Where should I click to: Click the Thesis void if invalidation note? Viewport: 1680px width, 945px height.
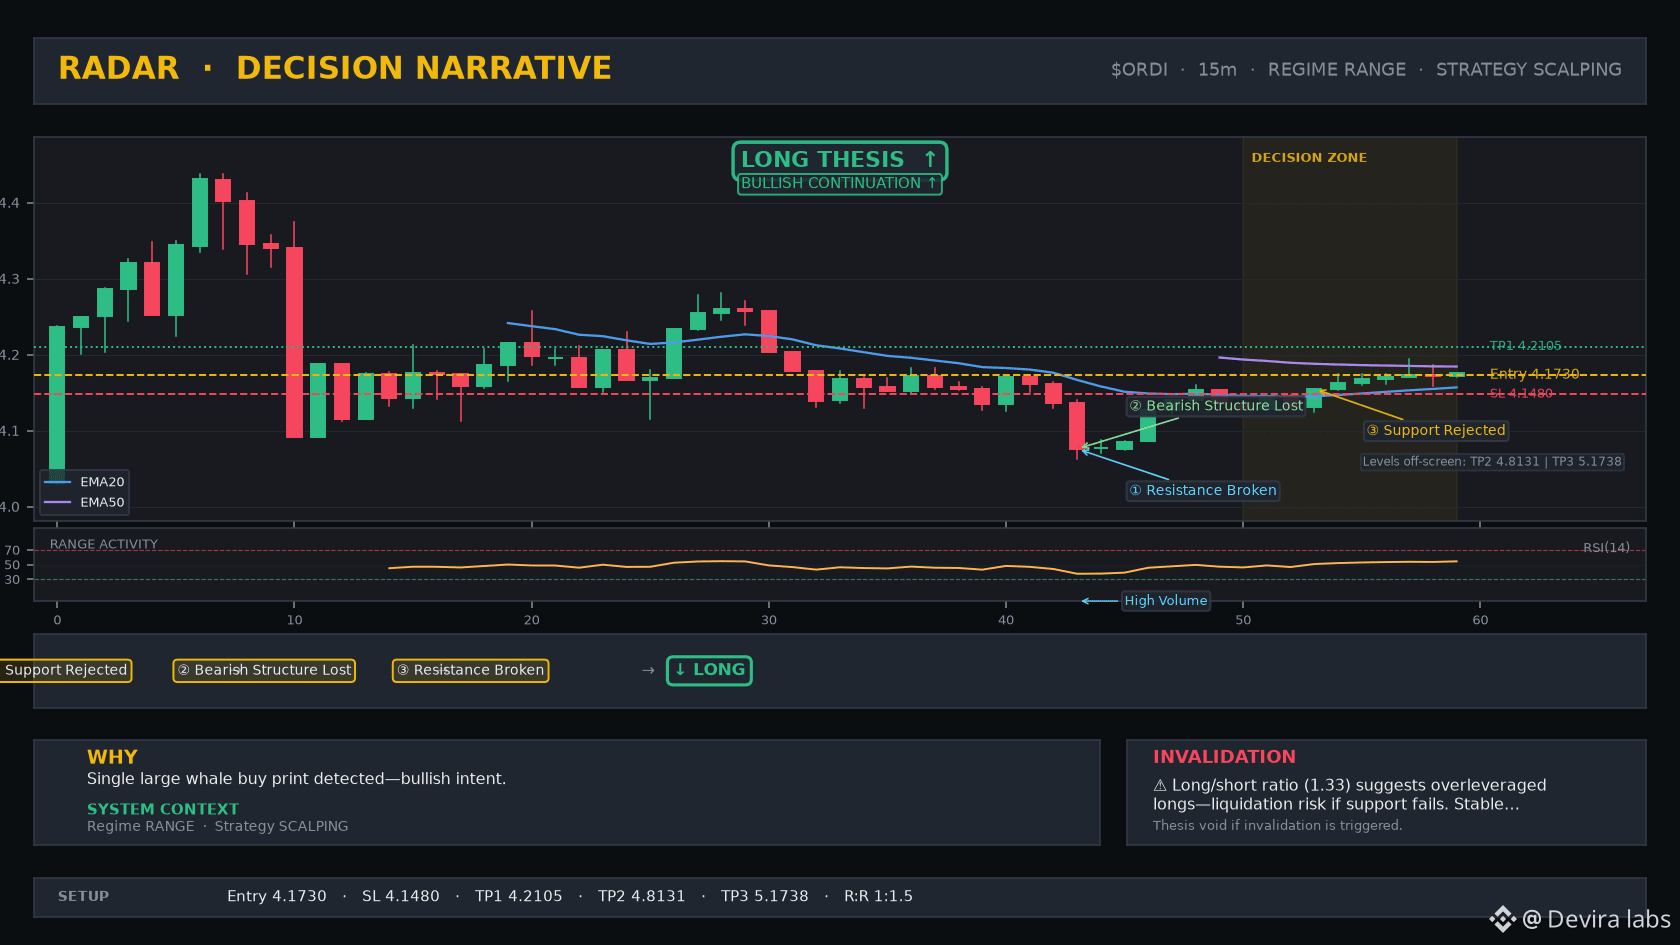pyautogui.click(x=1277, y=826)
